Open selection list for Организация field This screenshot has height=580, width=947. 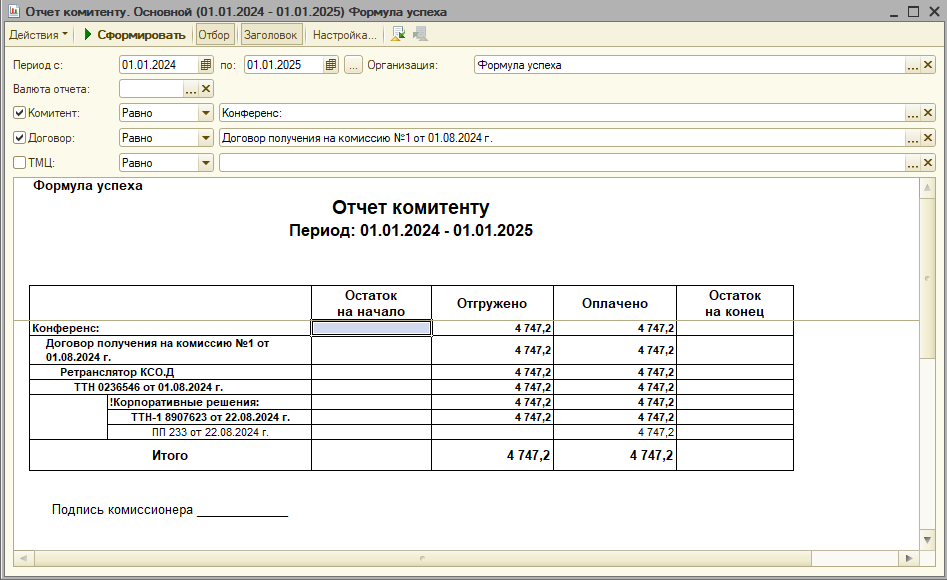click(x=912, y=65)
